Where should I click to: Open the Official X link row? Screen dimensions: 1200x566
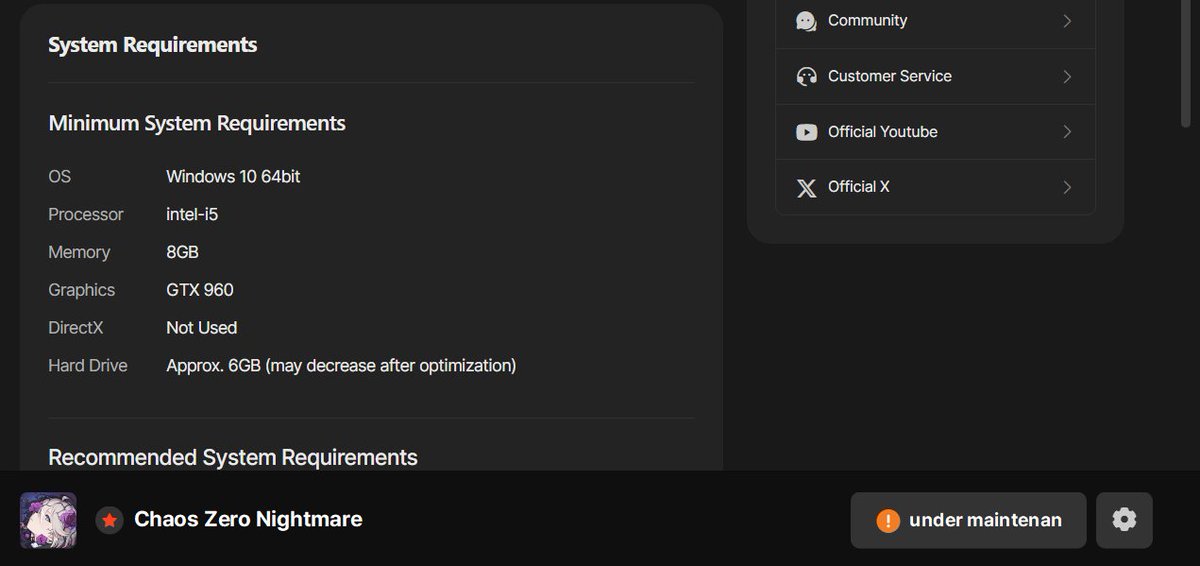pyautogui.click(x=935, y=187)
